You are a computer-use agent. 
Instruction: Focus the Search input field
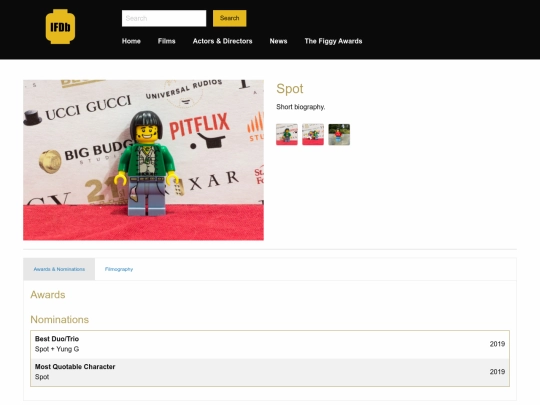point(164,18)
